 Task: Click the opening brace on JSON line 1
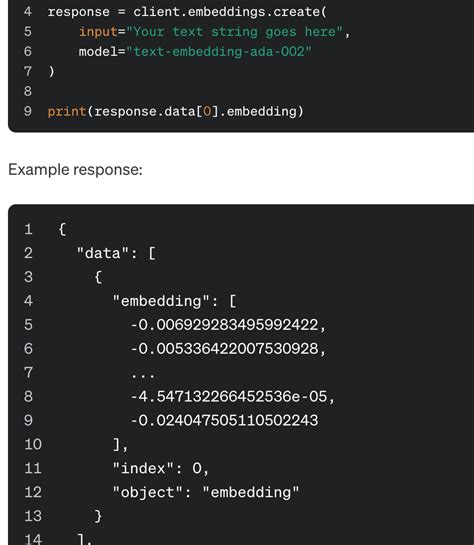pos(62,229)
